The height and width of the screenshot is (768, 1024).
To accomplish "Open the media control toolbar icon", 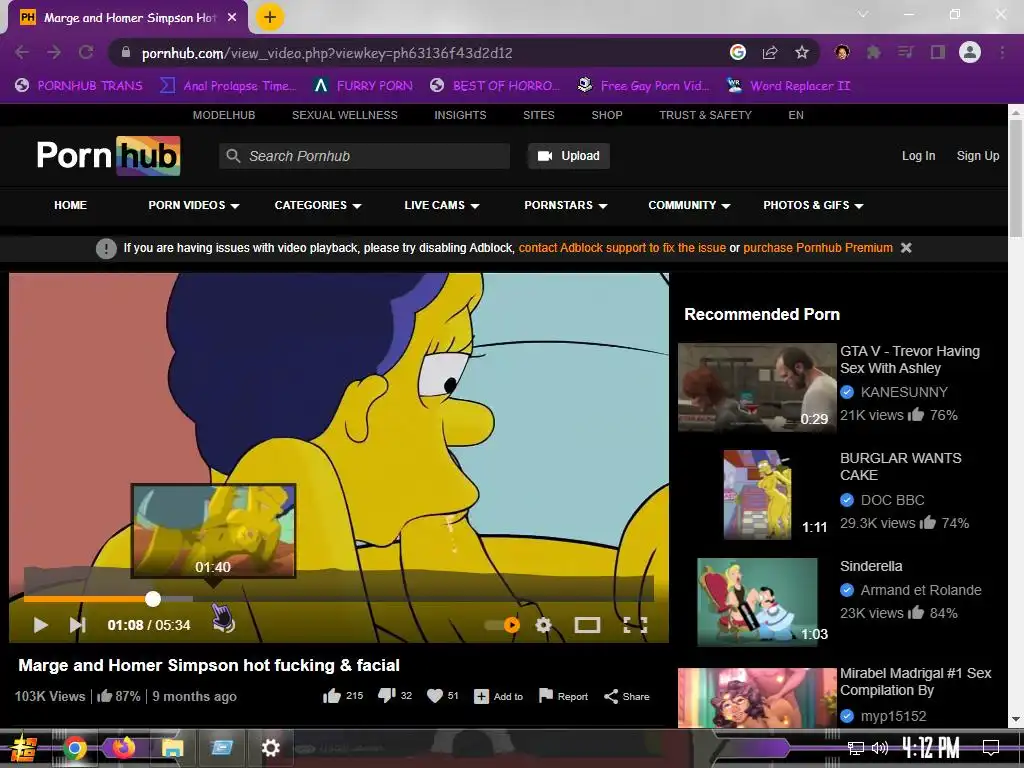I will [905, 52].
